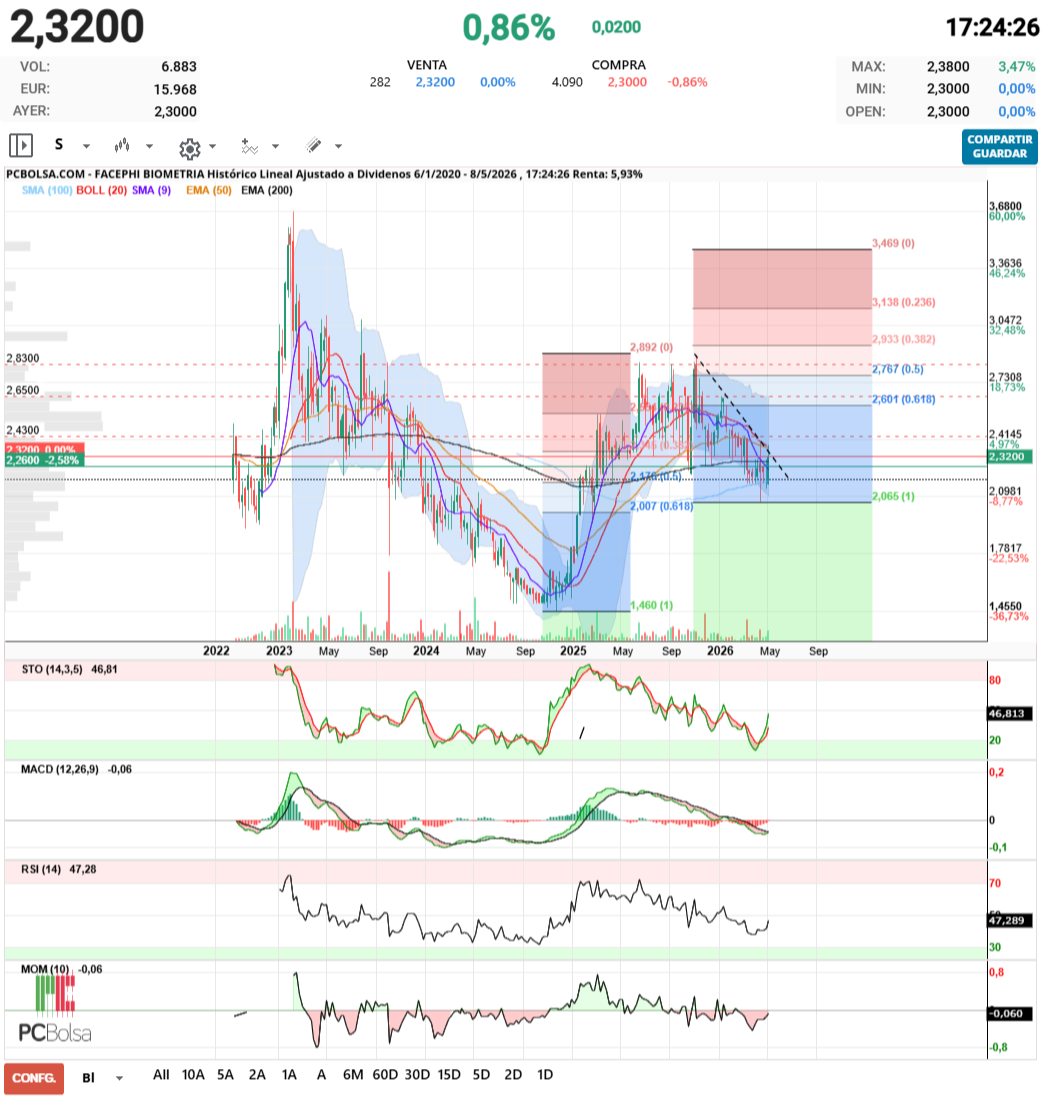Click the 2,8300 horizontal level label
Screen dimensions: 1048x1100
(x=22, y=358)
